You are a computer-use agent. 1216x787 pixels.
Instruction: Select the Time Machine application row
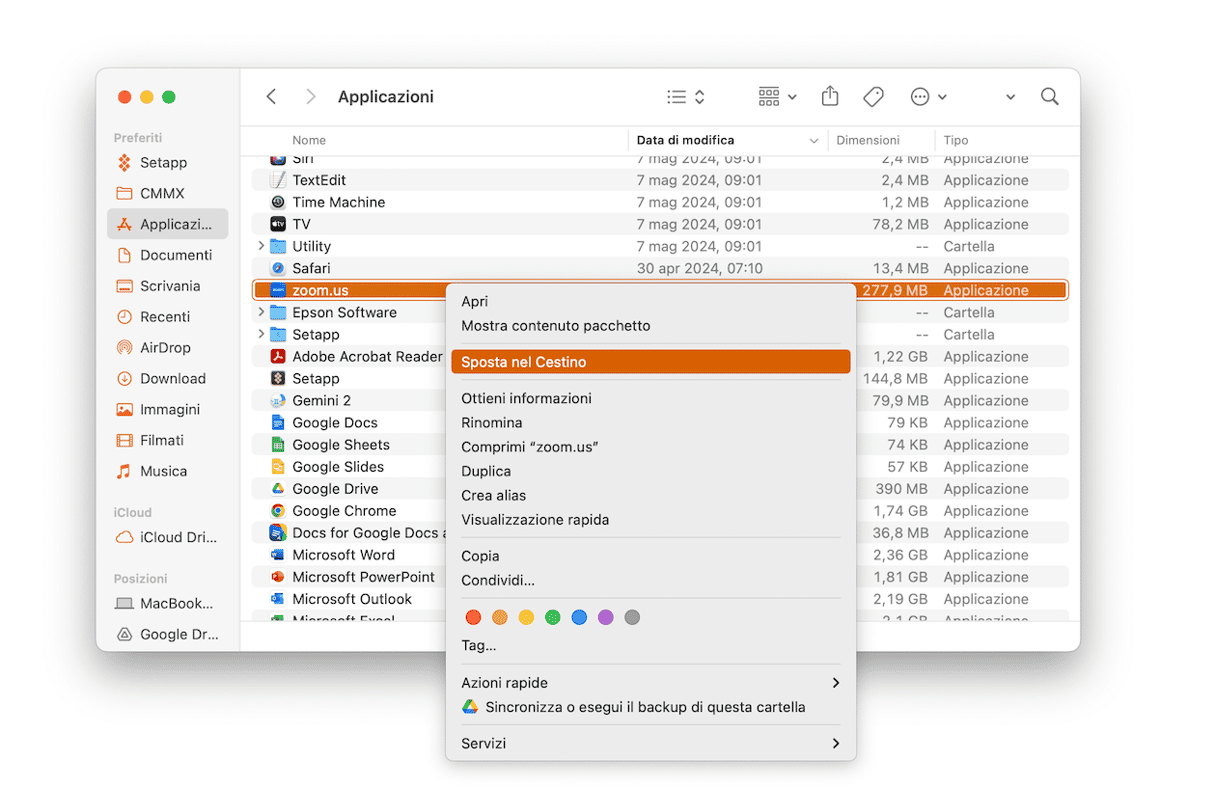(660, 202)
